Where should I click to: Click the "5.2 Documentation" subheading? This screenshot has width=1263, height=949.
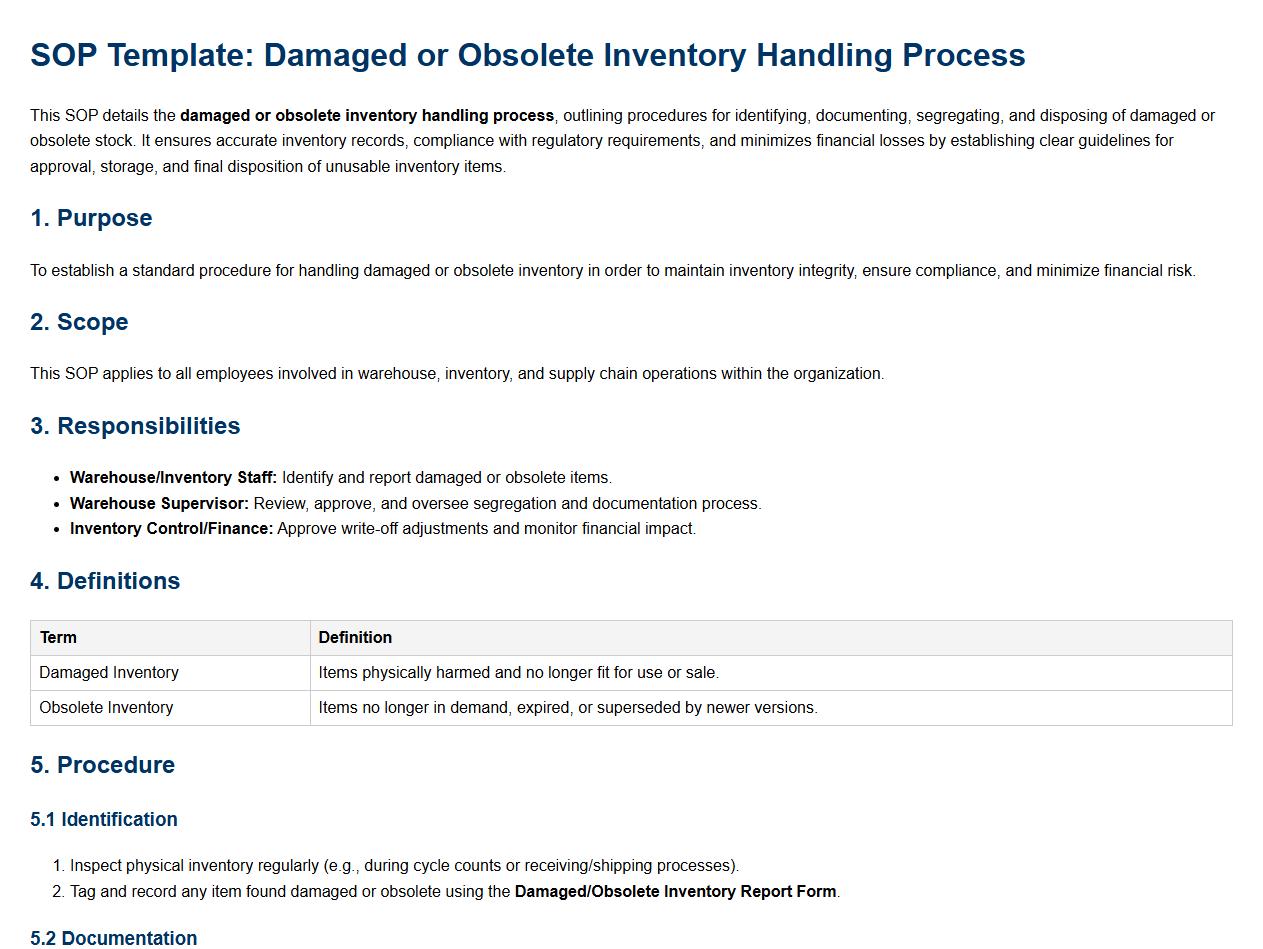point(113,938)
